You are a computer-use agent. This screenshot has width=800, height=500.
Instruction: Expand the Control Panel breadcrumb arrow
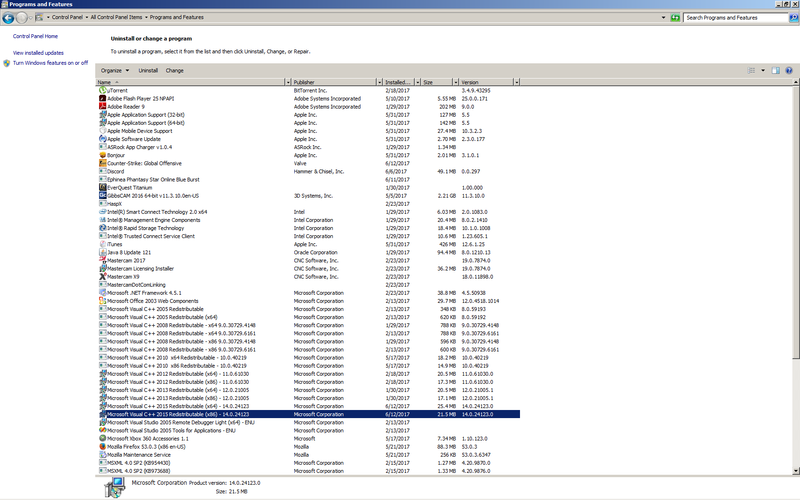tap(87, 17)
